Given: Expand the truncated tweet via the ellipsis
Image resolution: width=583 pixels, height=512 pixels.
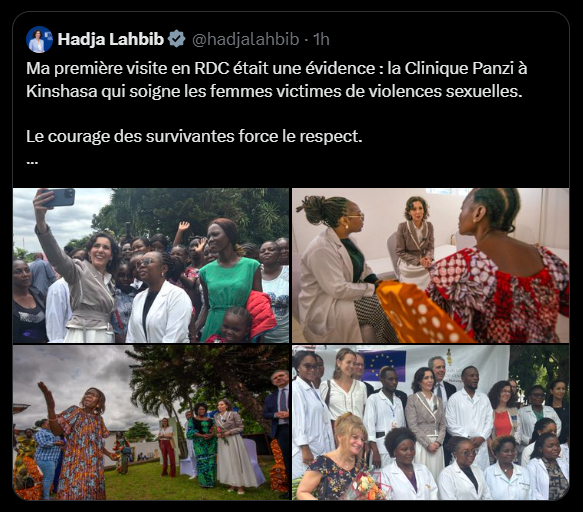Looking at the screenshot, I should point(32,162).
